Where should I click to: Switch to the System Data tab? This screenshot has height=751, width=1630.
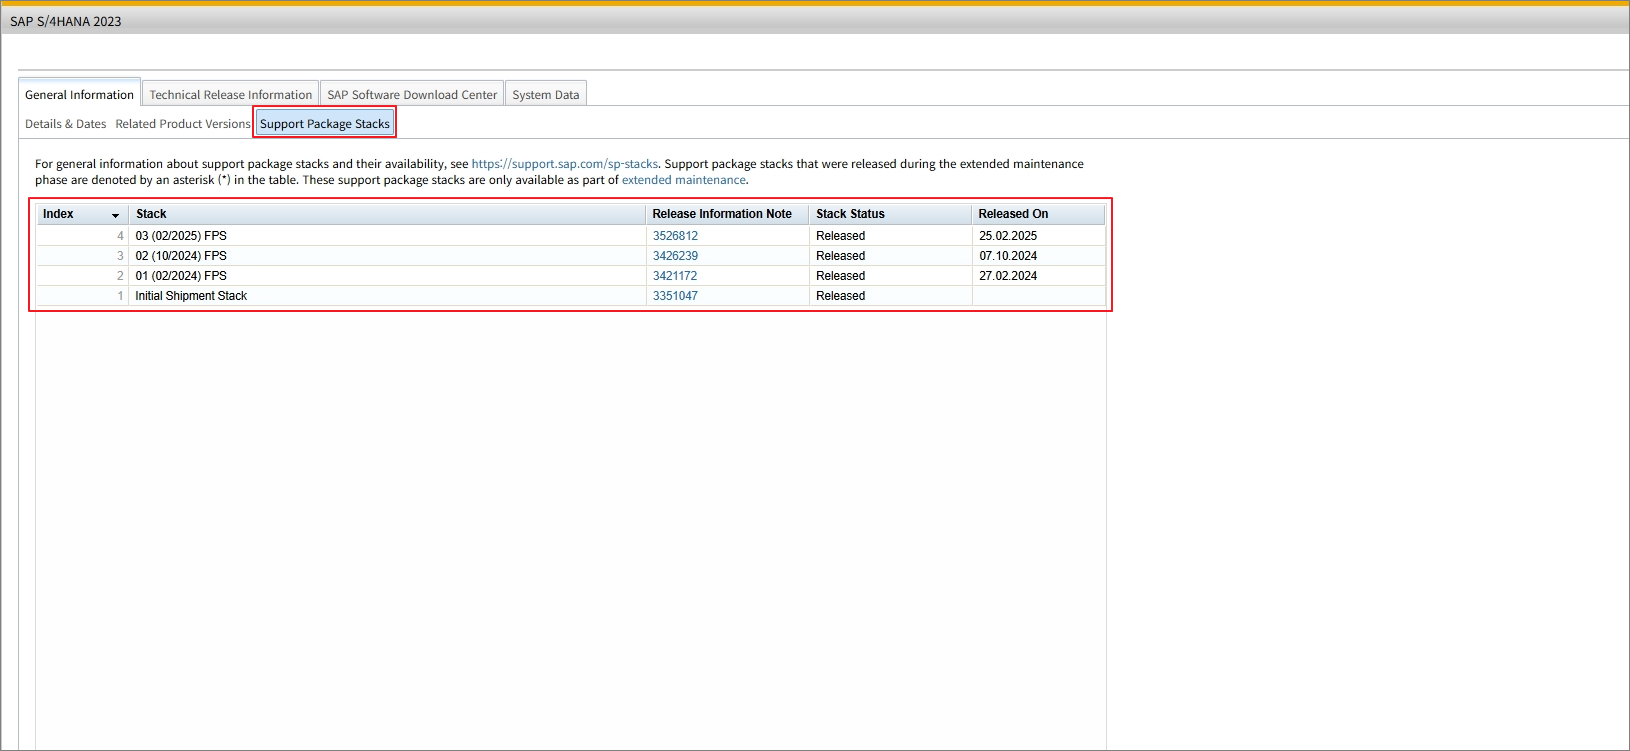(545, 94)
